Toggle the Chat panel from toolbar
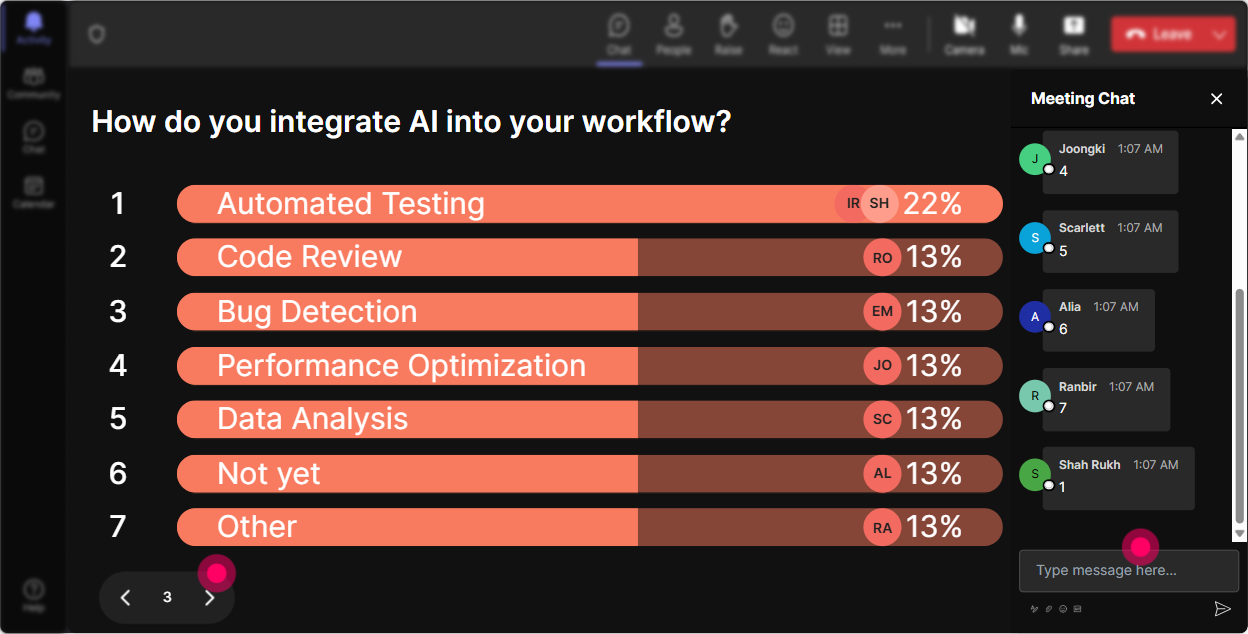The width and height of the screenshot is (1248, 634). click(619, 33)
